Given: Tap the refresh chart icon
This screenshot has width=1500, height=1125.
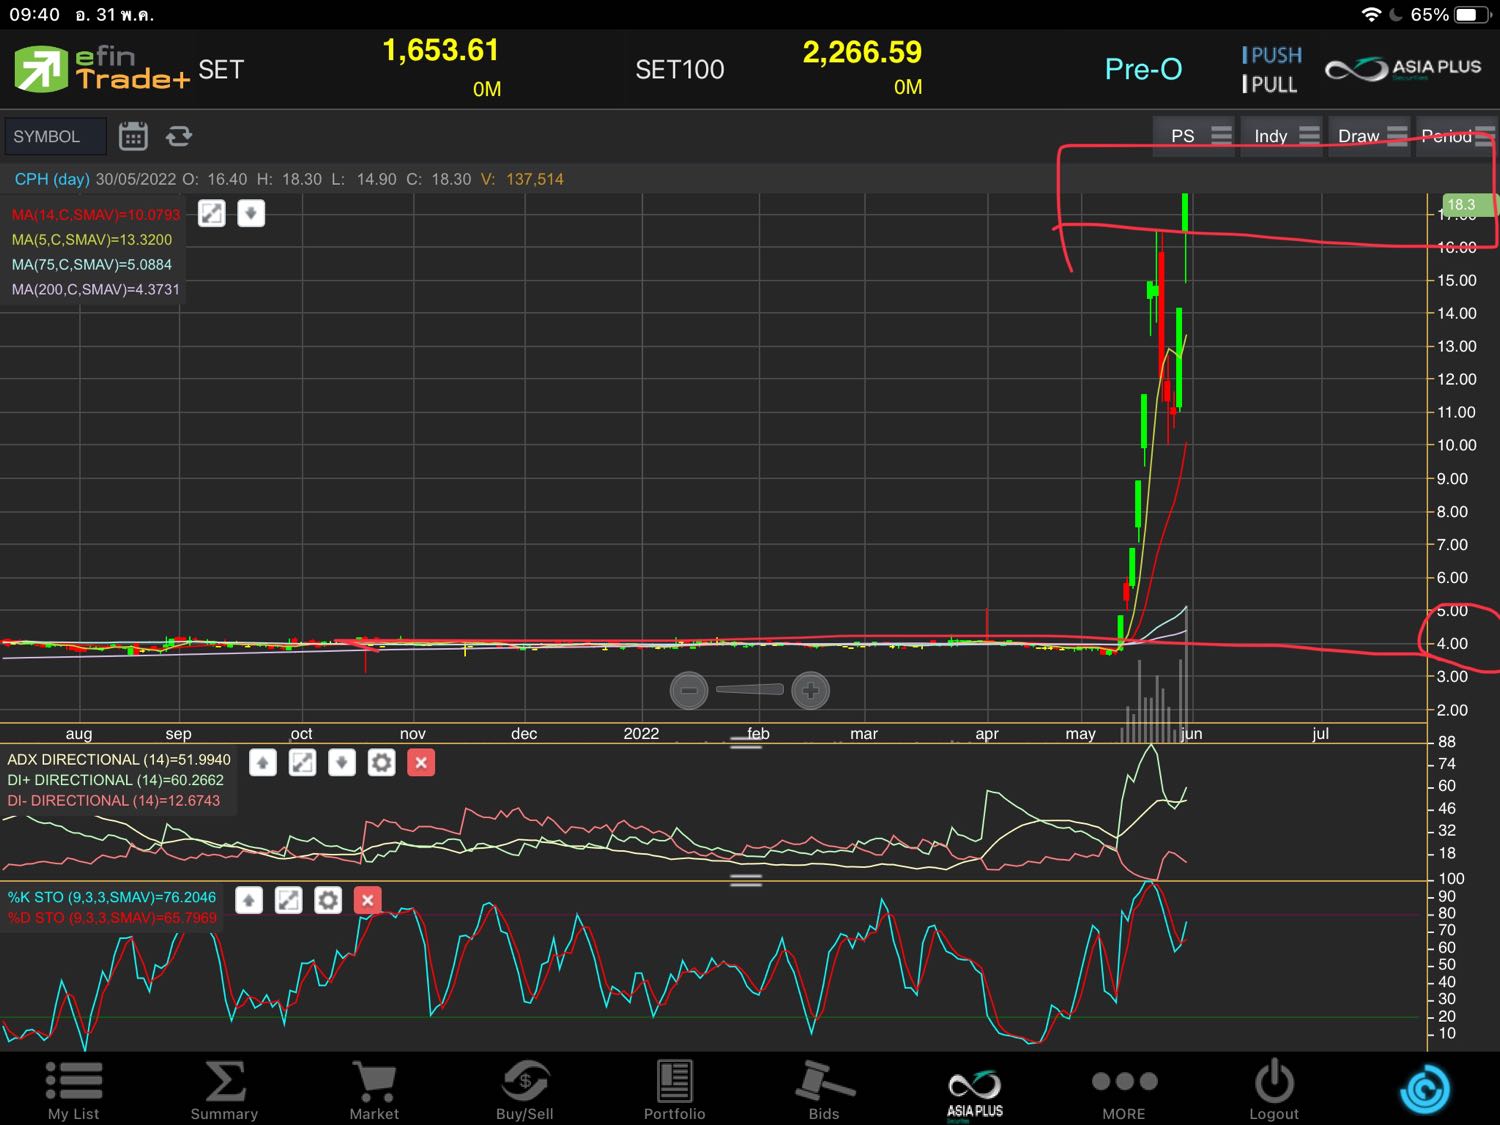Looking at the screenshot, I should (179, 136).
